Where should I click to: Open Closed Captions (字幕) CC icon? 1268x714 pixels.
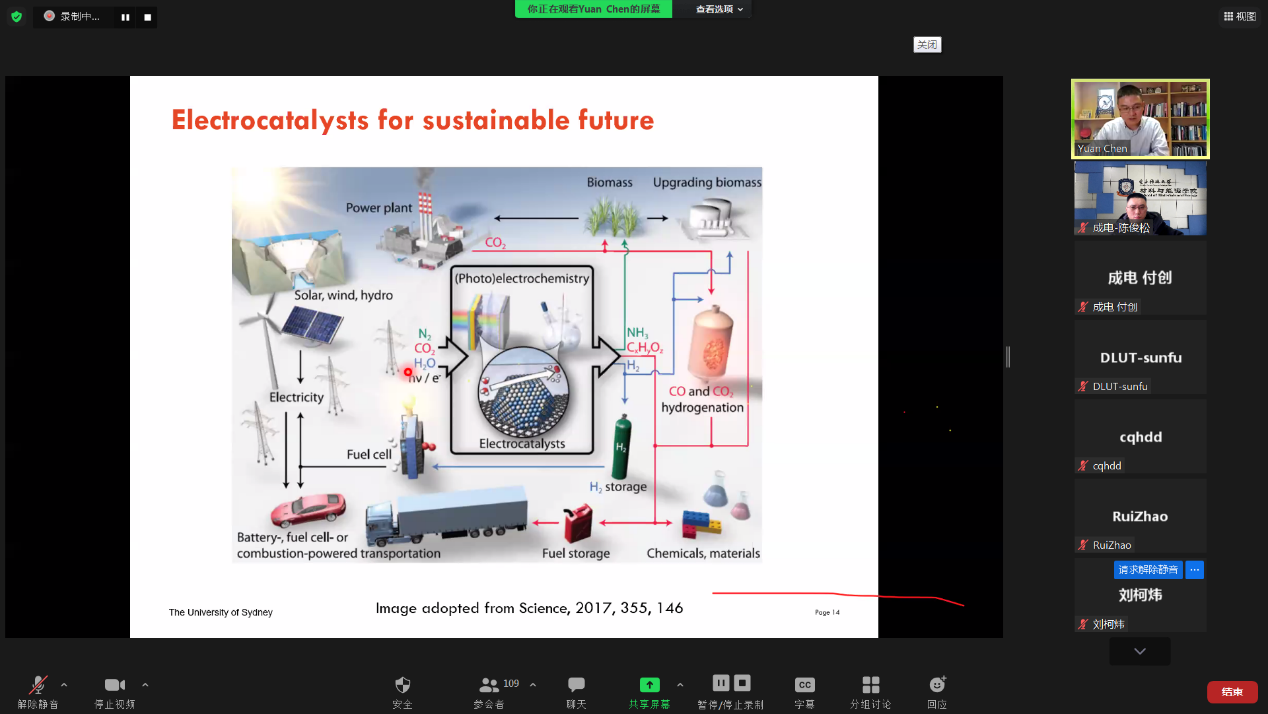(804, 685)
